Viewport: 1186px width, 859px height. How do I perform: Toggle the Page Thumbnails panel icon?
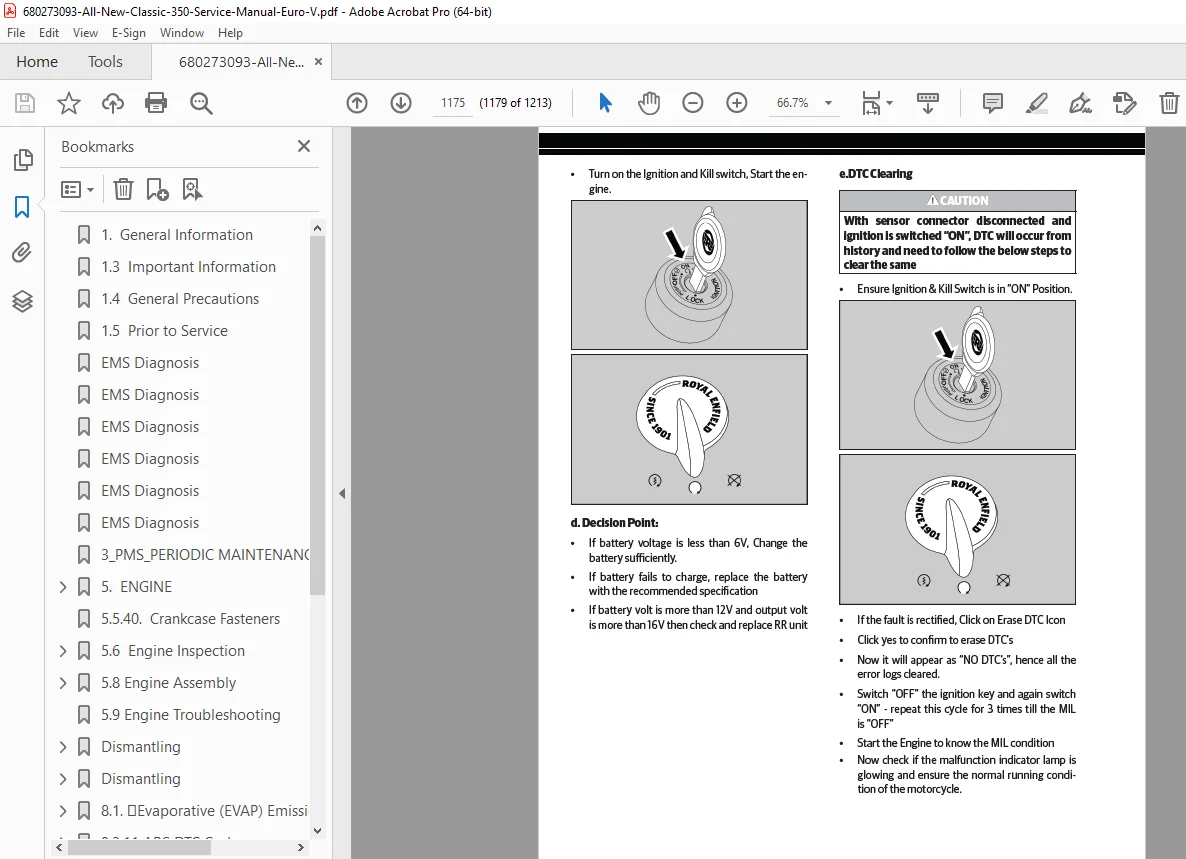[23, 160]
